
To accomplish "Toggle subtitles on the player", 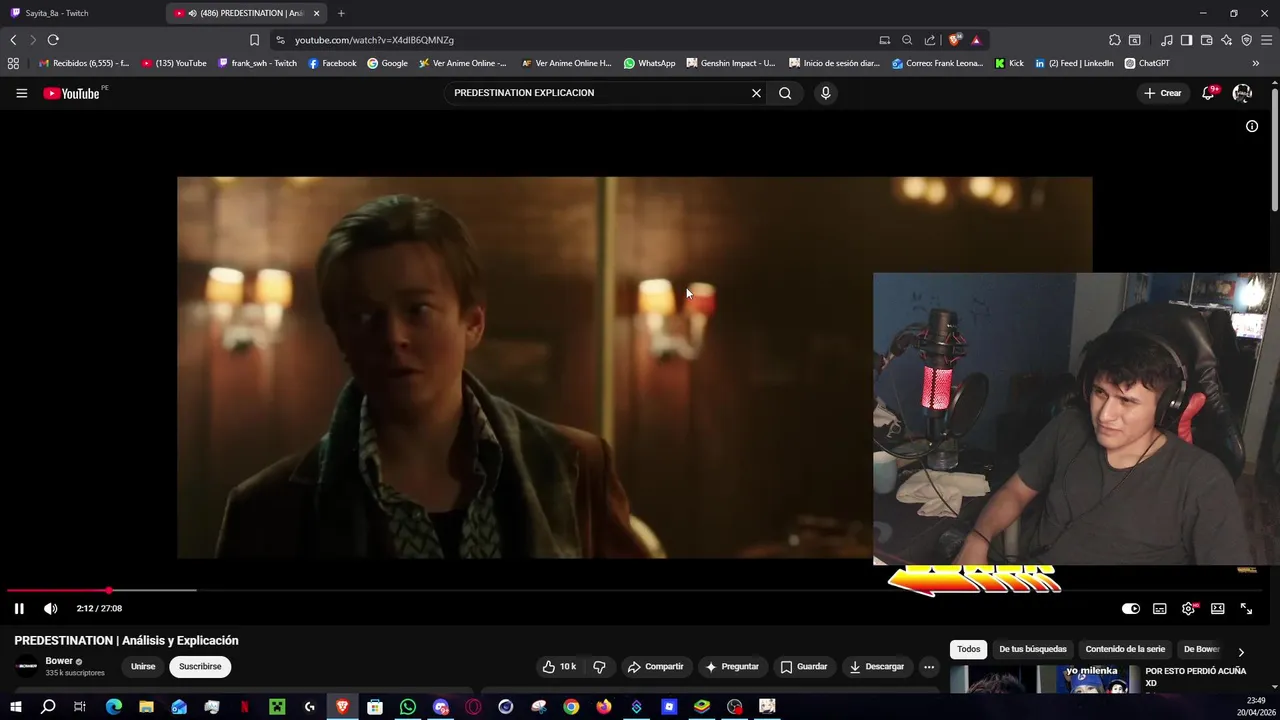I will [1159, 608].
